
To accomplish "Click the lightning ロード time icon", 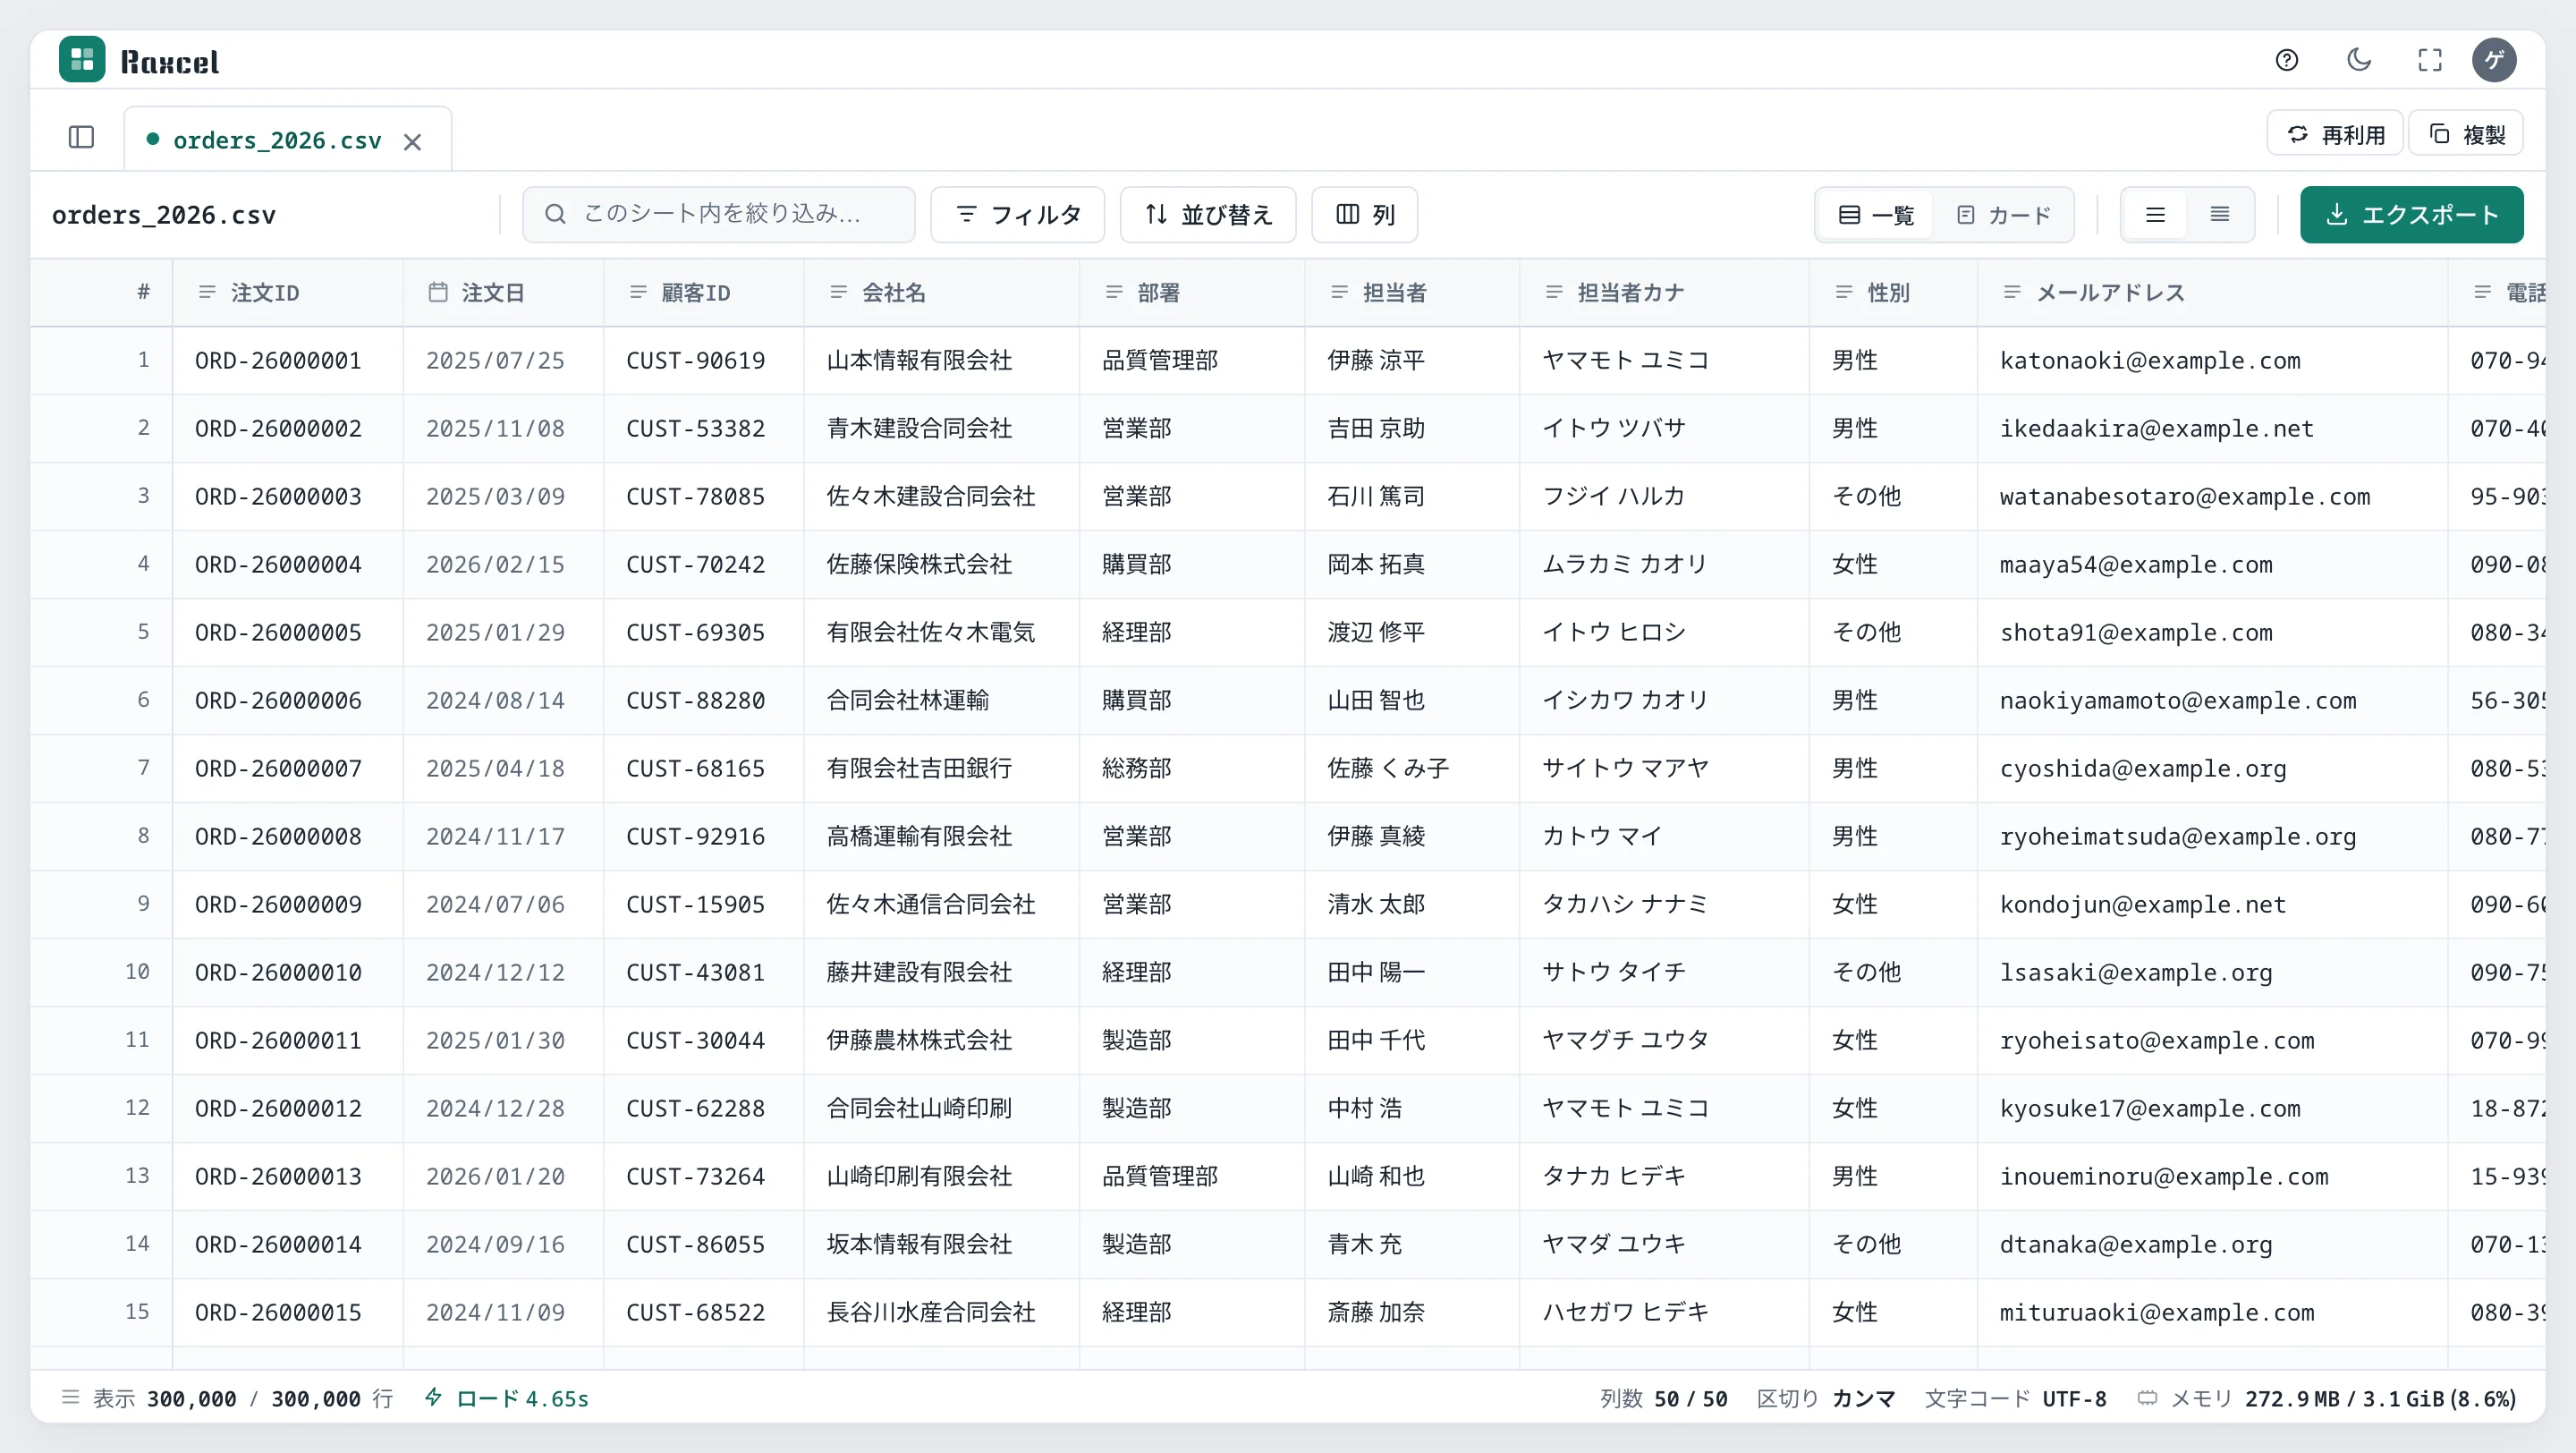I will 434,1397.
